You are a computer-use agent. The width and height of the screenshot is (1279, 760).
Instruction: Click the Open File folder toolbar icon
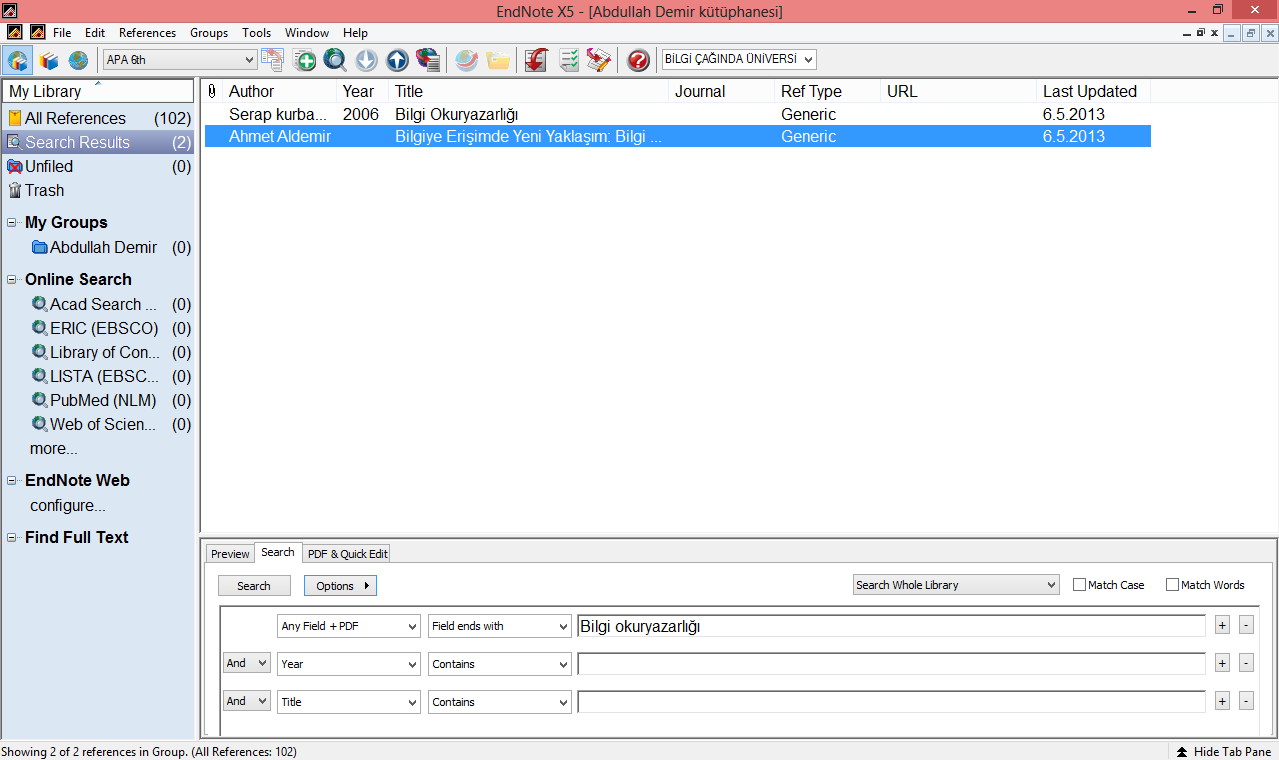[498, 60]
